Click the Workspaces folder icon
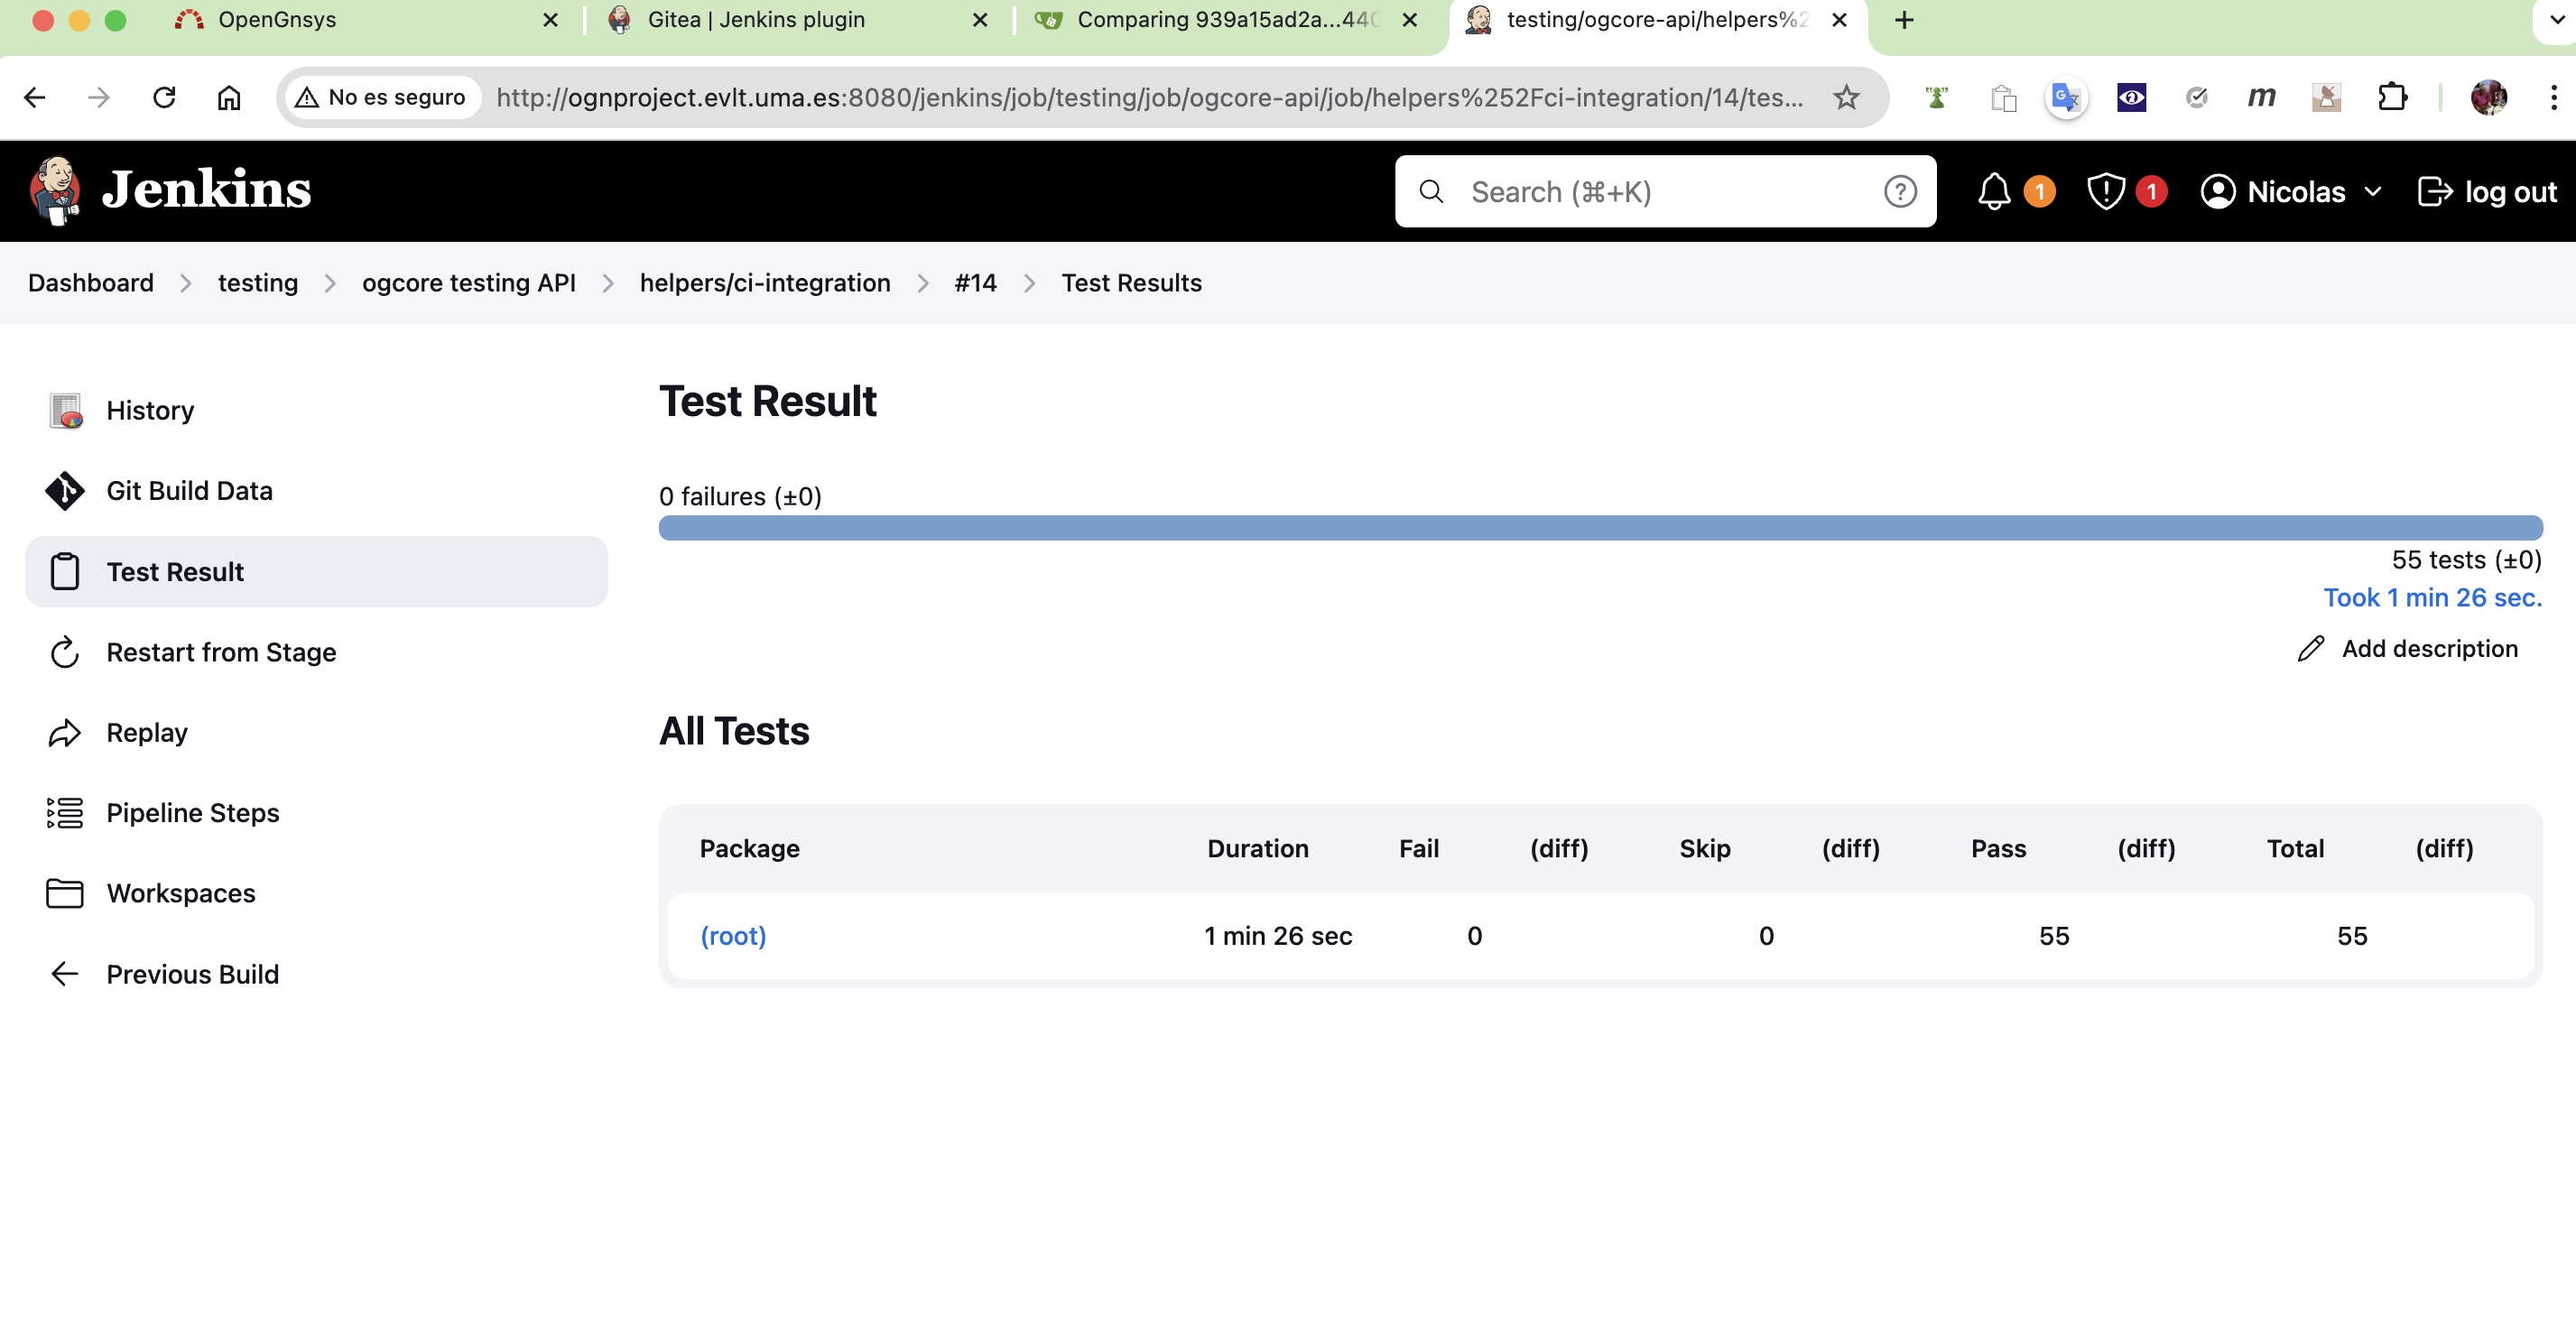This screenshot has width=2576, height=1341. click(65, 893)
